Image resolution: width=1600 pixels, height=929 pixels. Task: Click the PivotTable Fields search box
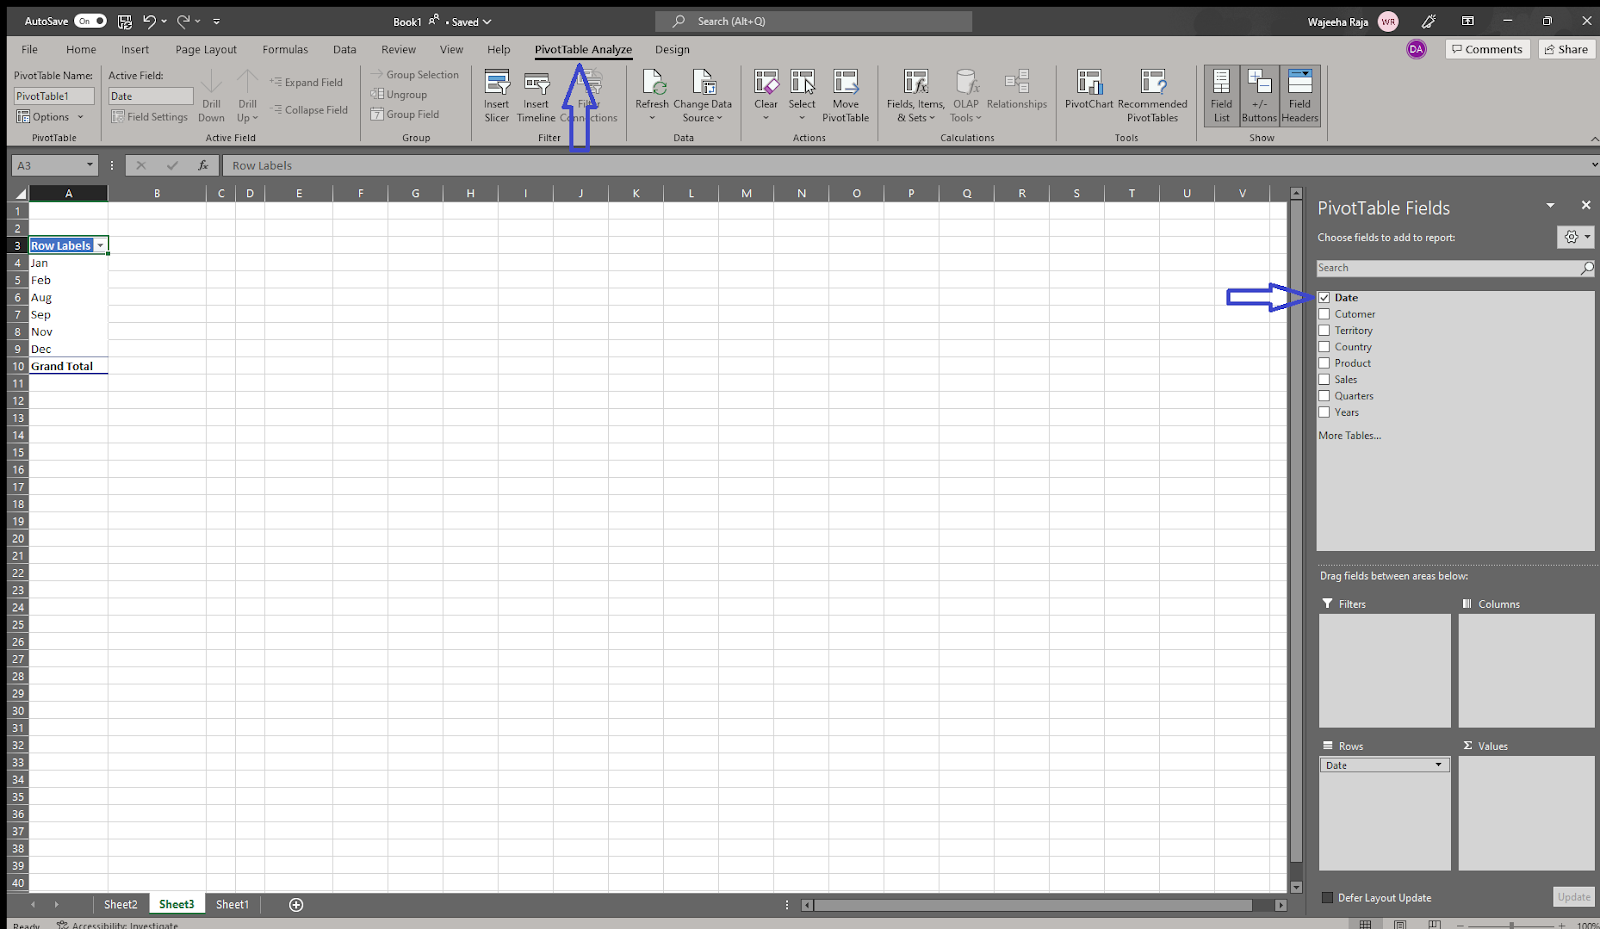pos(1455,268)
